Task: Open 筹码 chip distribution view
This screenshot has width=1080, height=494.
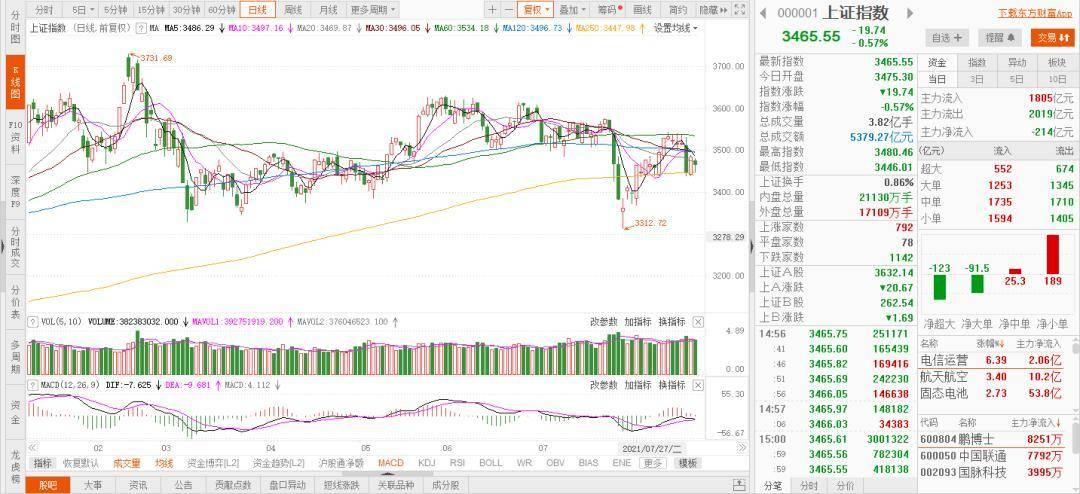Action: 609,10
